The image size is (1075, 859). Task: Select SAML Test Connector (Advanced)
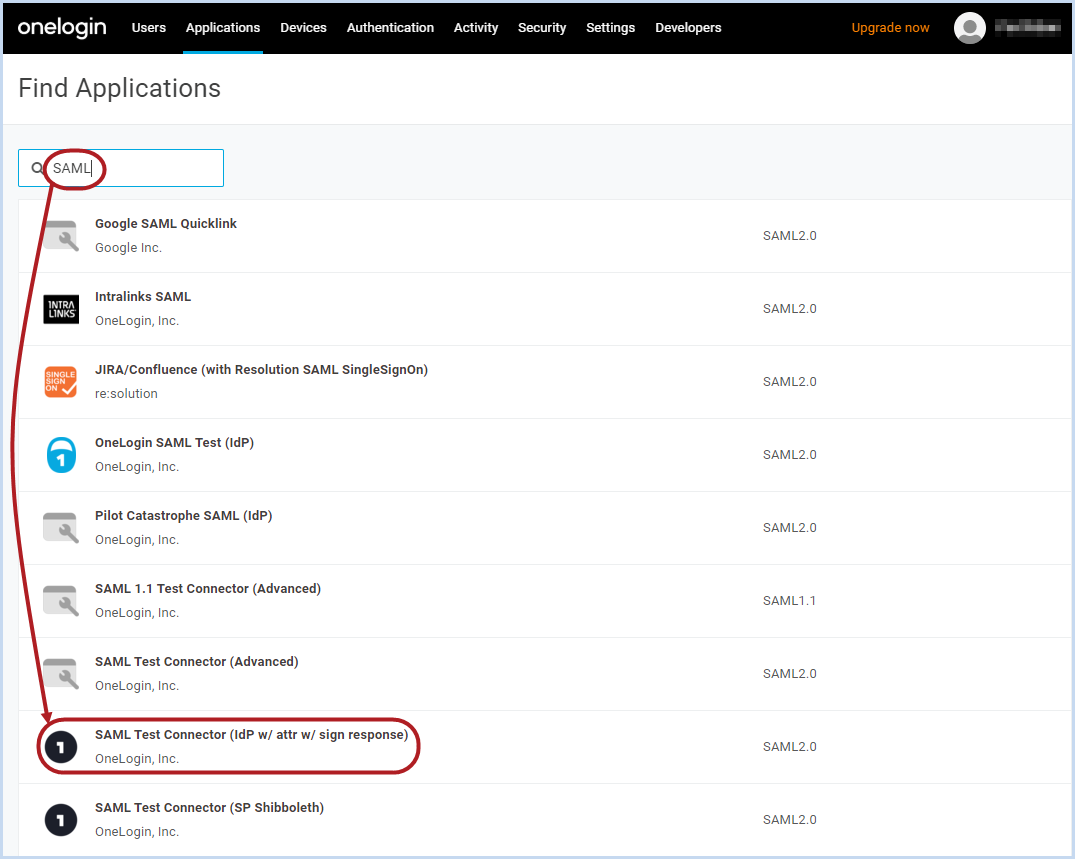click(544, 674)
